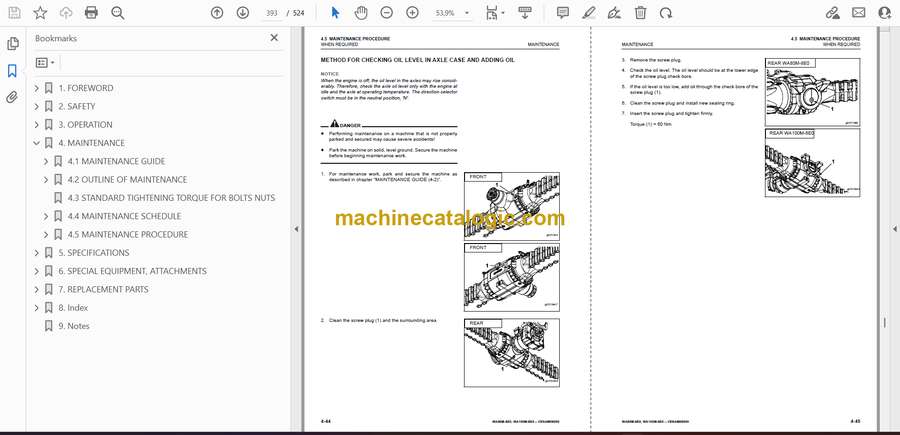The height and width of the screenshot is (435, 900).
Task: Add a comment note
Action: (563, 13)
